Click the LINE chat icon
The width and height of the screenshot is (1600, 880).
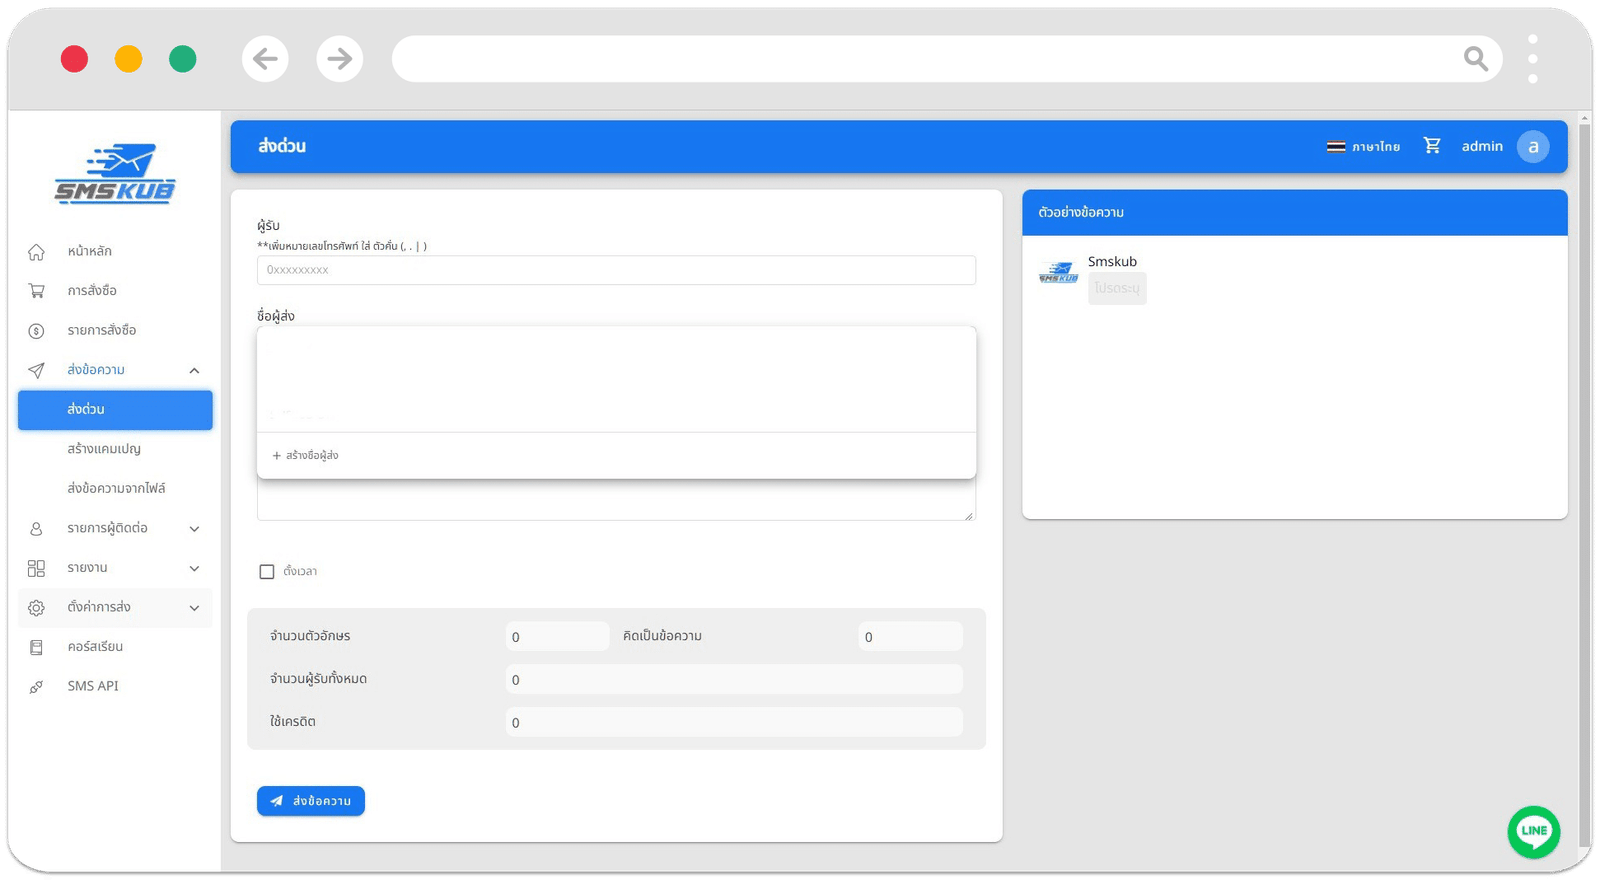click(x=1533, y=831)
